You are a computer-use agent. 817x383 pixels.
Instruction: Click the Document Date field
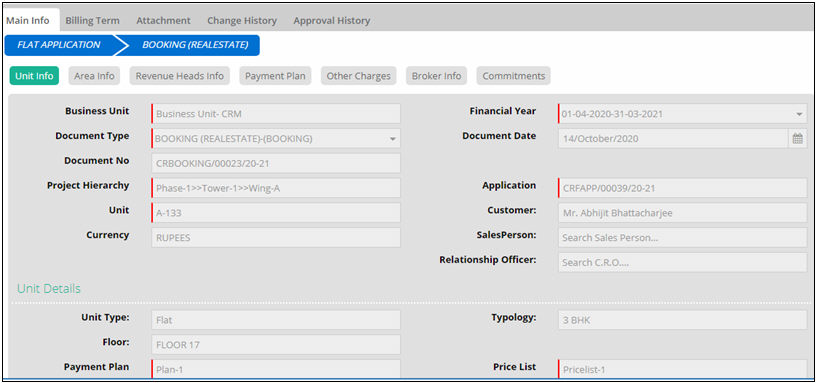[673, 139]
